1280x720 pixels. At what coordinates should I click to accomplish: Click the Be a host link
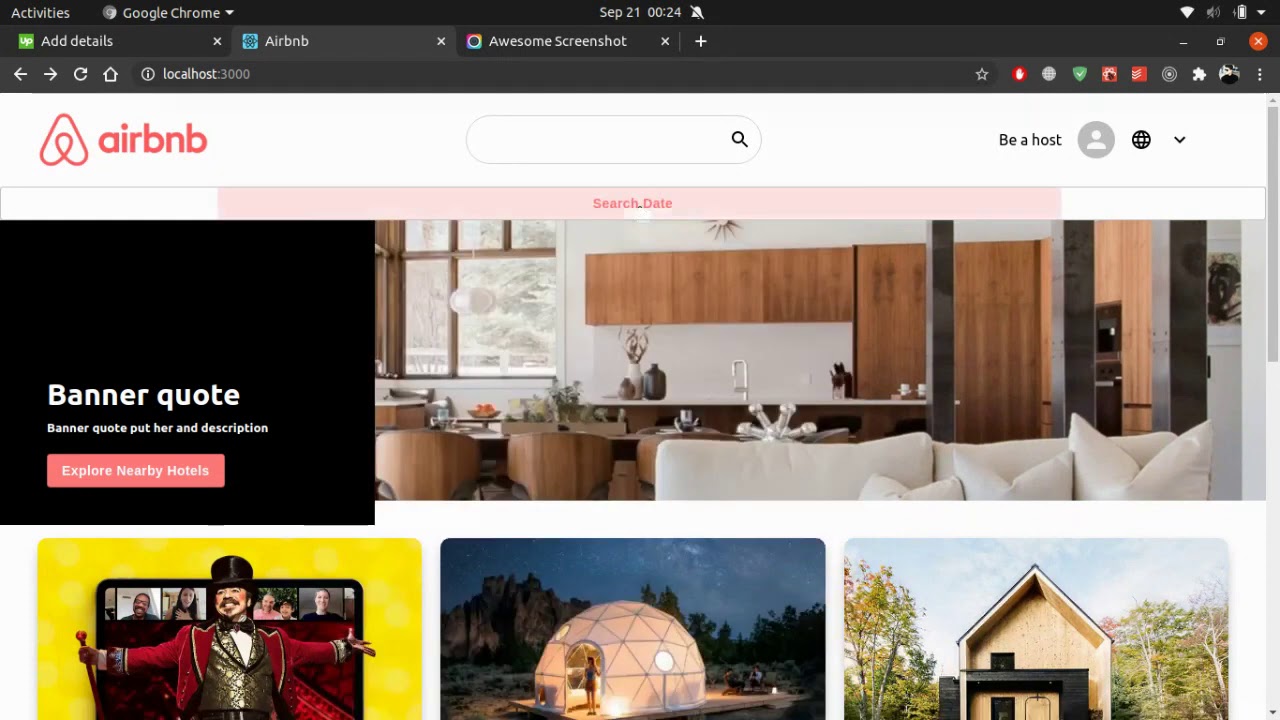click(1030, 140)
